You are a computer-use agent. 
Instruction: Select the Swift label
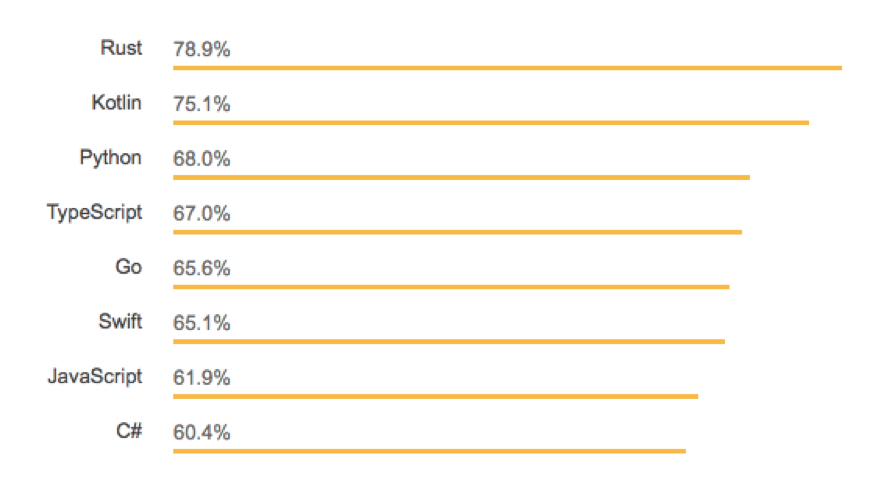[120, 322]
